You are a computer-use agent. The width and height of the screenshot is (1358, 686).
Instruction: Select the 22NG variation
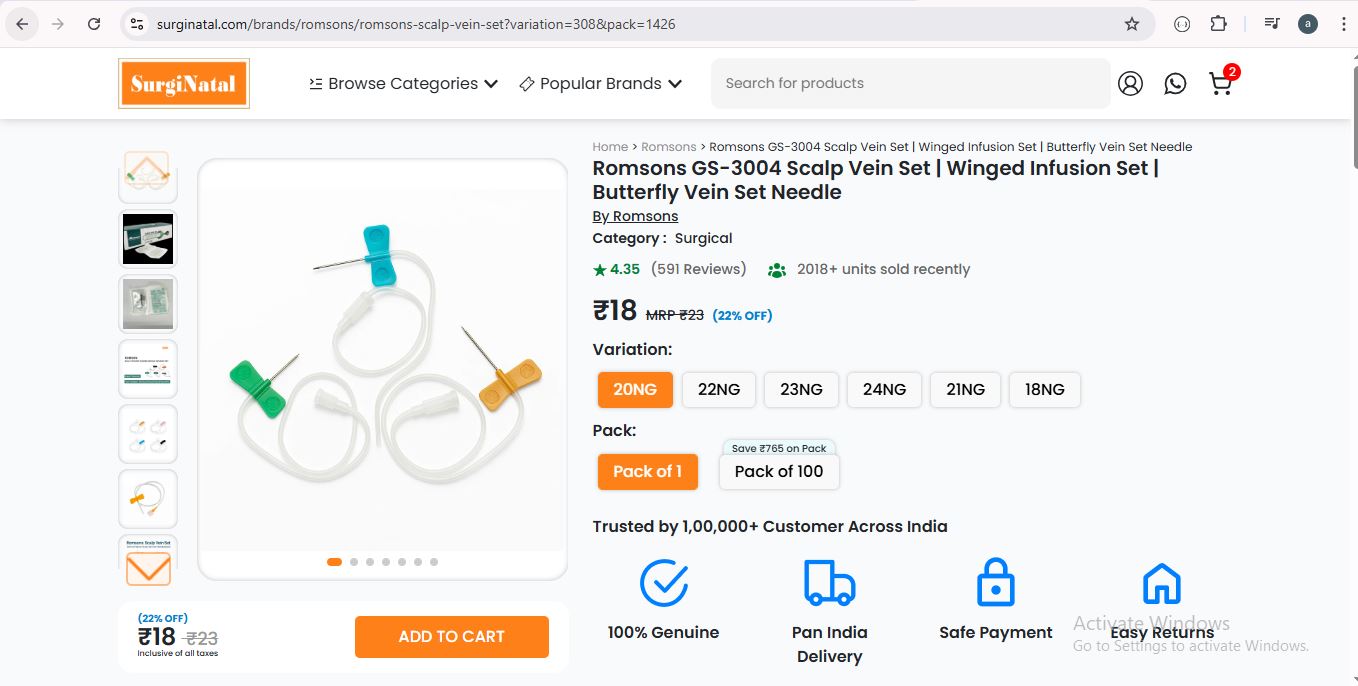point(718,389)
